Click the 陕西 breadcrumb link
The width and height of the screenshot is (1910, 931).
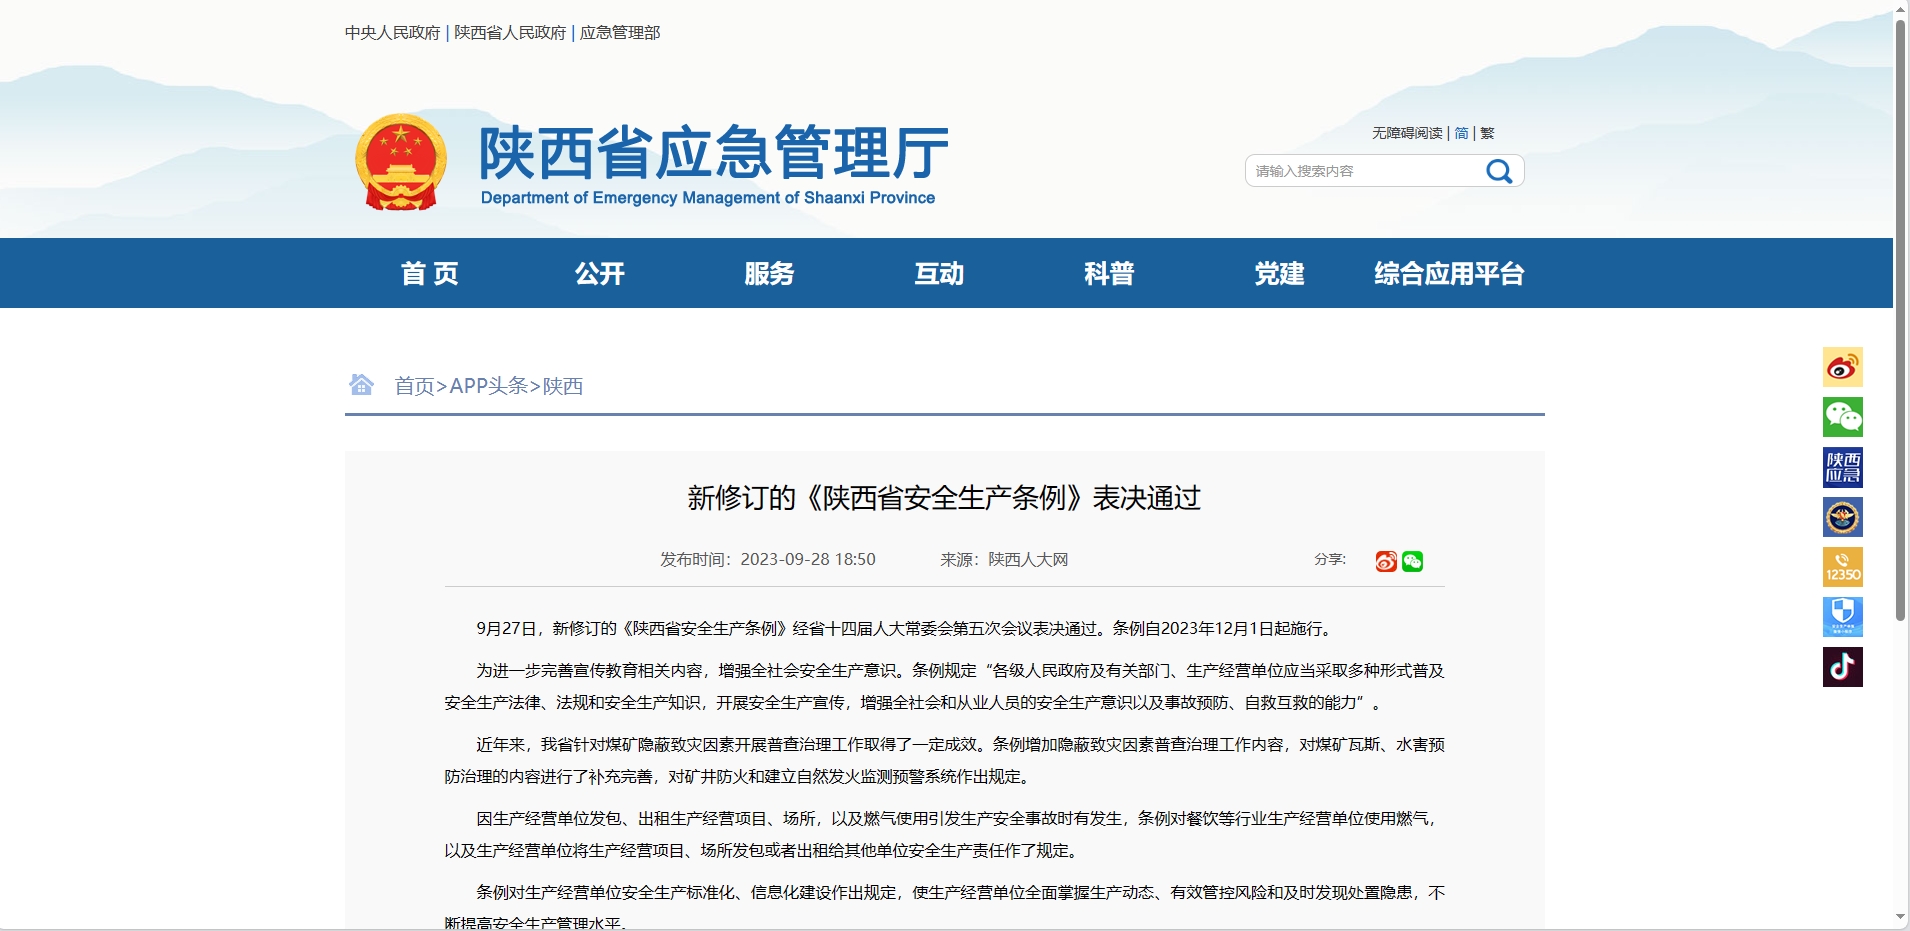563,386
